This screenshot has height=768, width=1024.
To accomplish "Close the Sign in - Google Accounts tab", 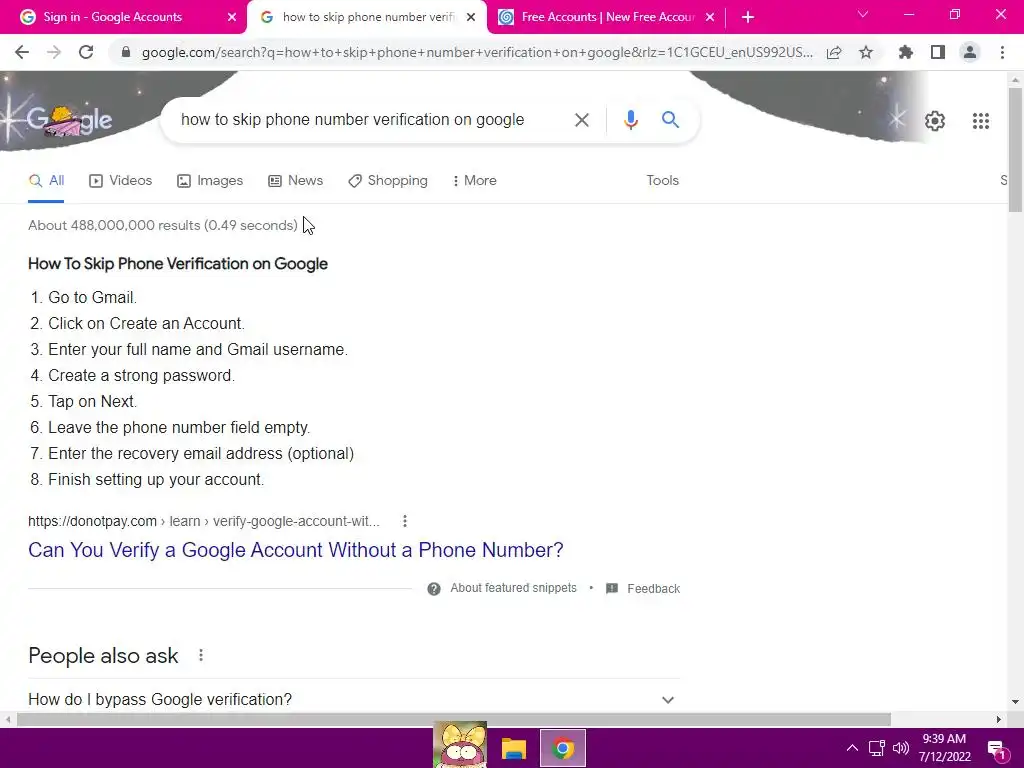I will coord(232,18).
